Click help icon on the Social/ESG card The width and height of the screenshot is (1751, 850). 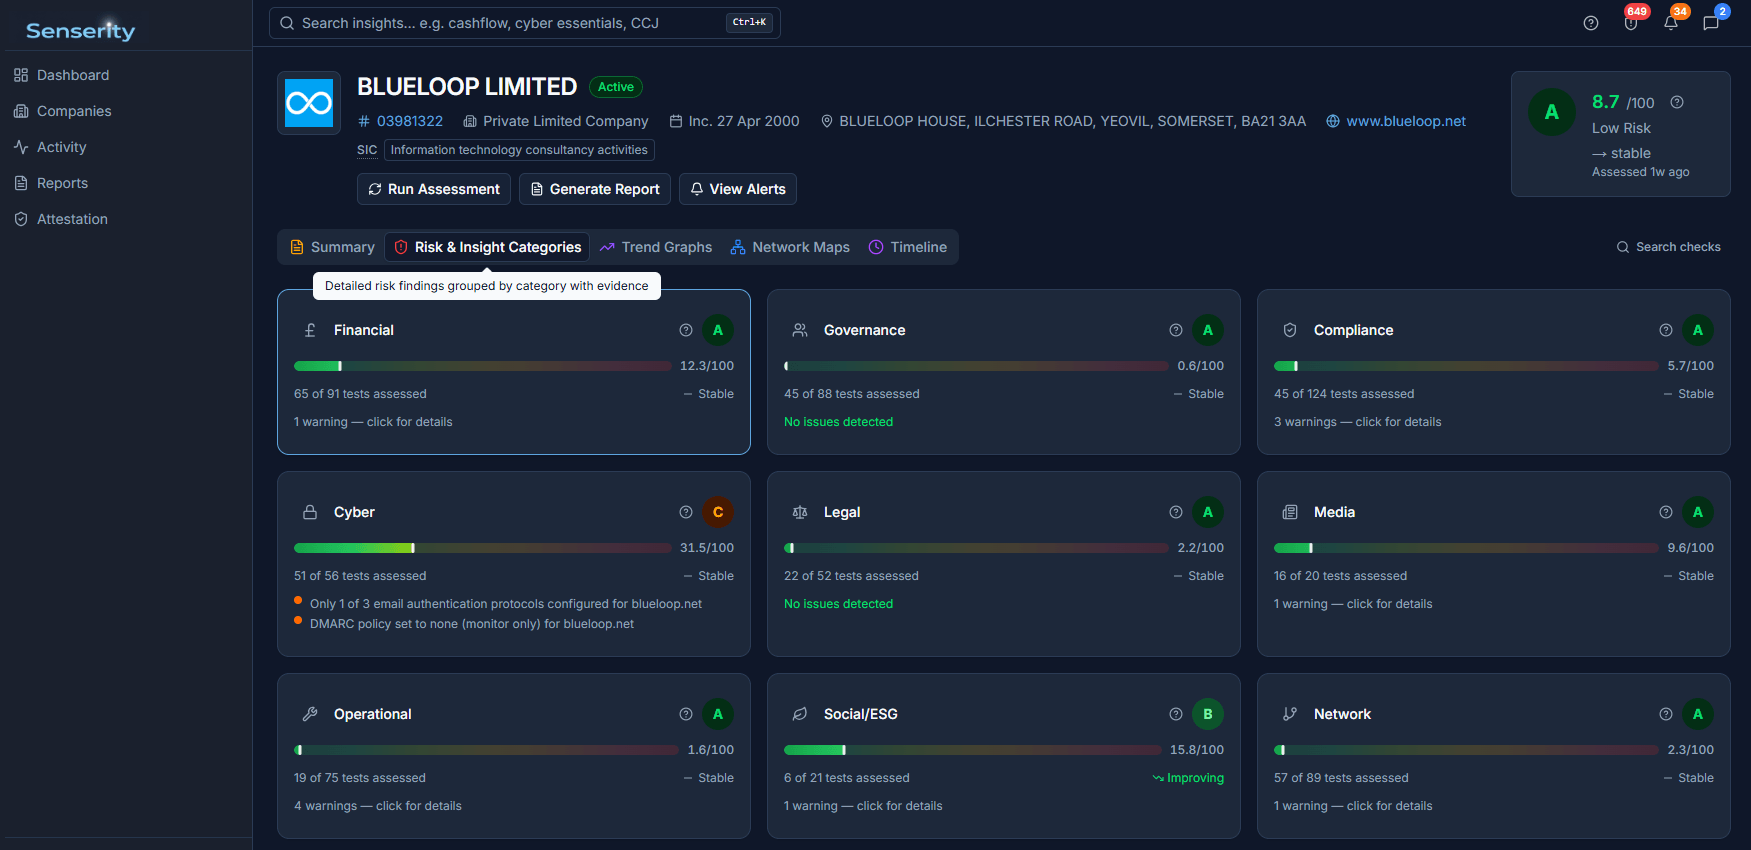pos(1176,714)
